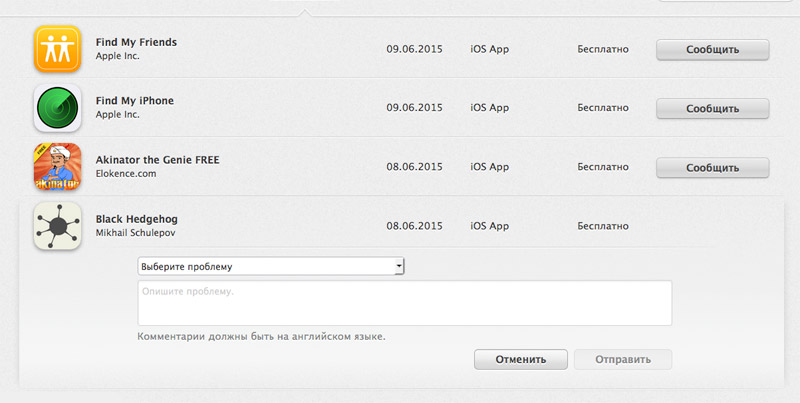This screenshot has height=403, width=800.
Task: Click Apple Inc. under Find My iPhone
Action: tap(117, 115)
